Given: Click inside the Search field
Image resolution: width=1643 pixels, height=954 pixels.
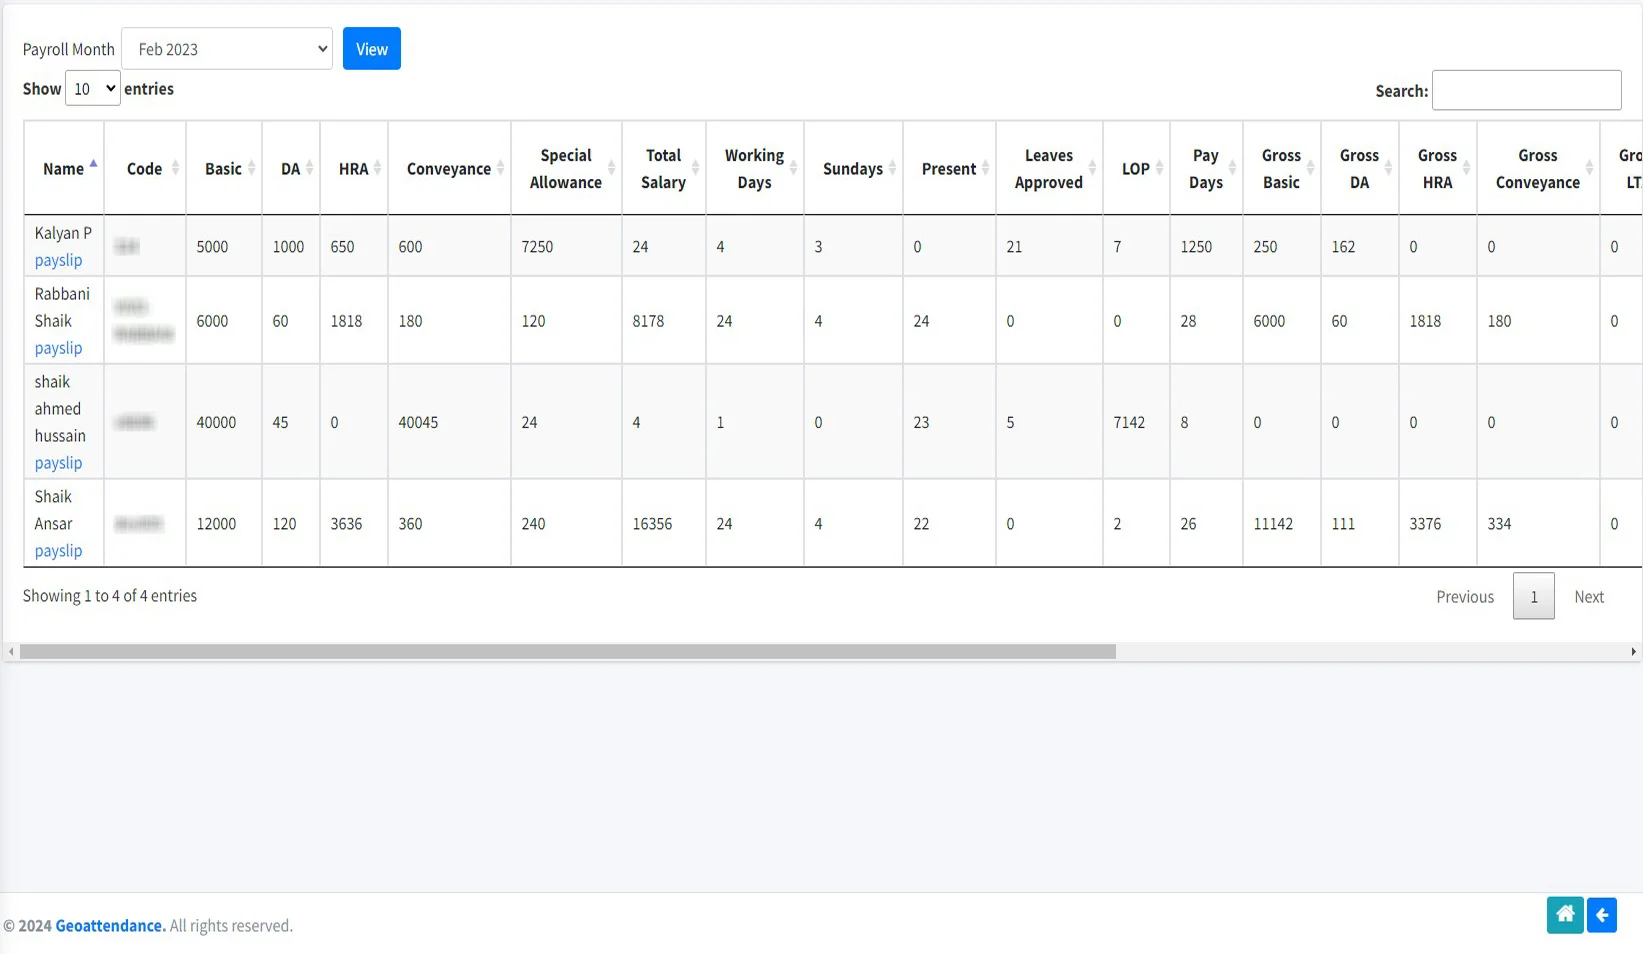Looking at the screenshot, I should pos(1525,89).
